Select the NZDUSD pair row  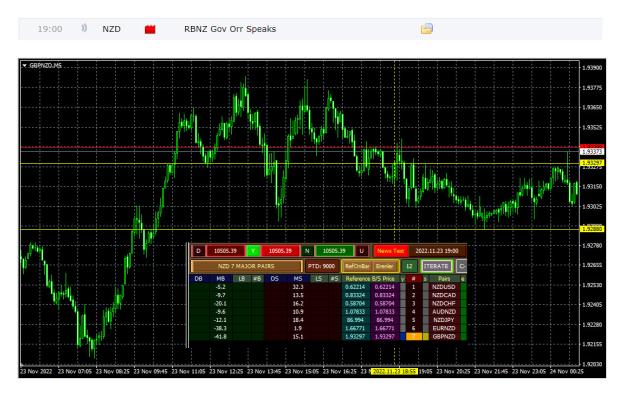(444, 287)
